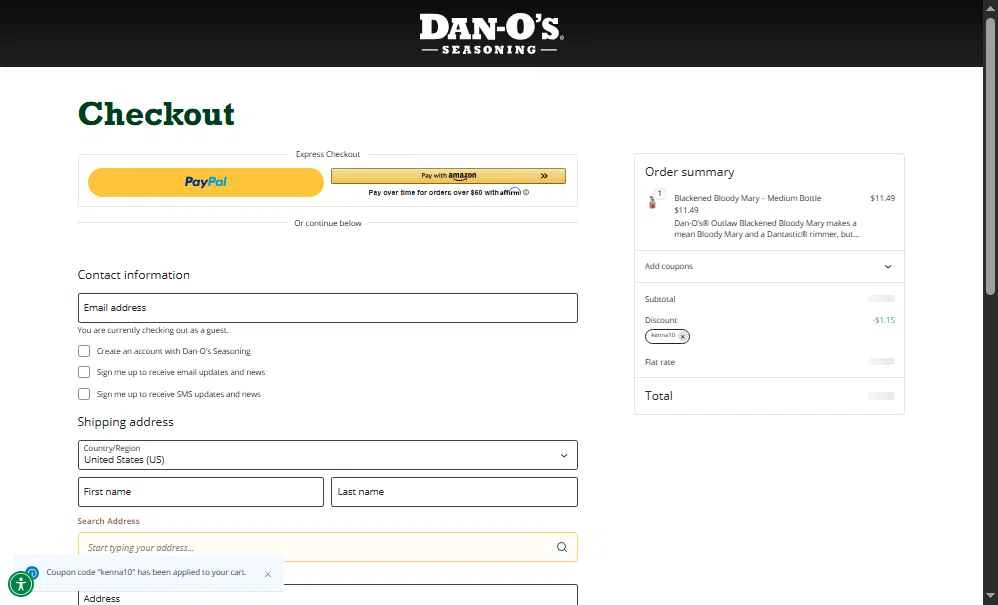Click the Subtotal label
This screenshot has width=998, height=605.
coord(660,299)
